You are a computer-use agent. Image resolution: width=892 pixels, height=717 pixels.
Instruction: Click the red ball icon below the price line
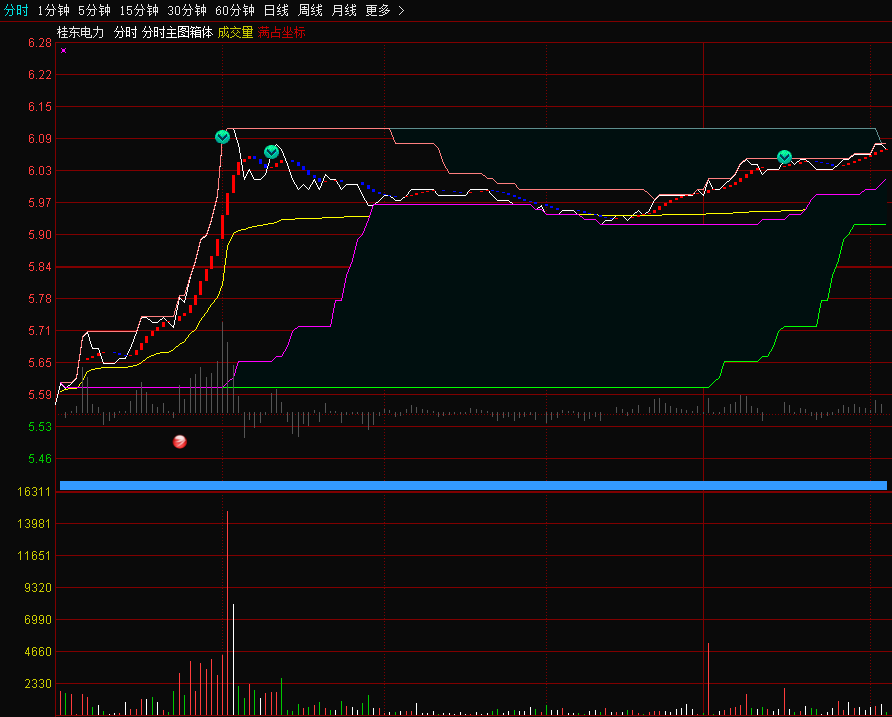tap(180, 442)
